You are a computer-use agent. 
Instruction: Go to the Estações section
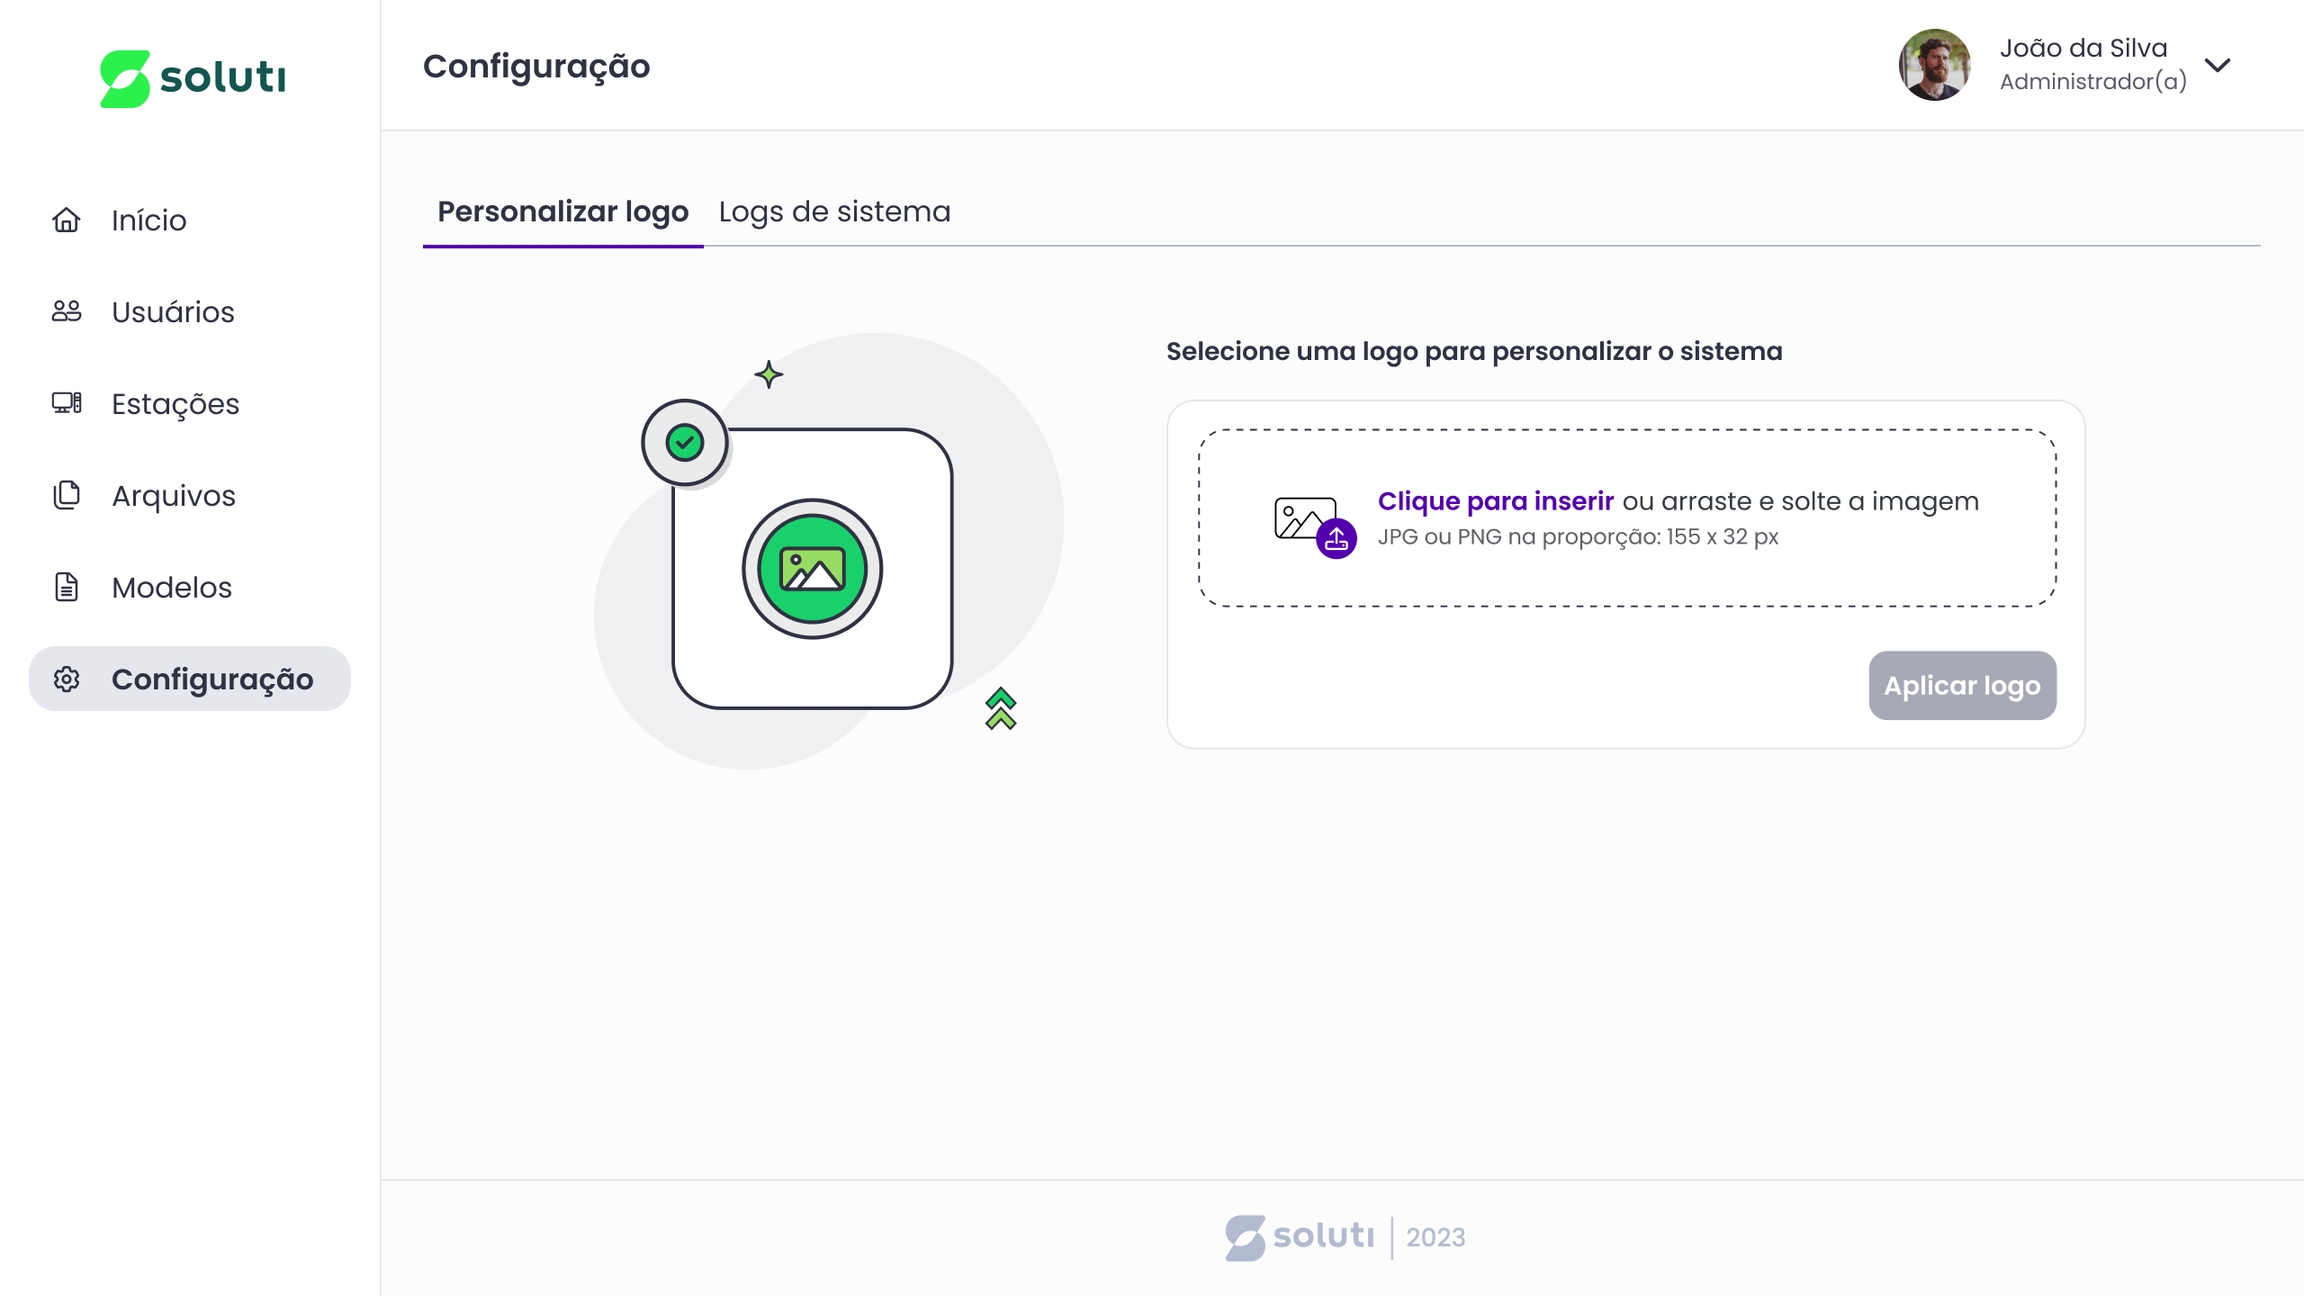[175, 404]
